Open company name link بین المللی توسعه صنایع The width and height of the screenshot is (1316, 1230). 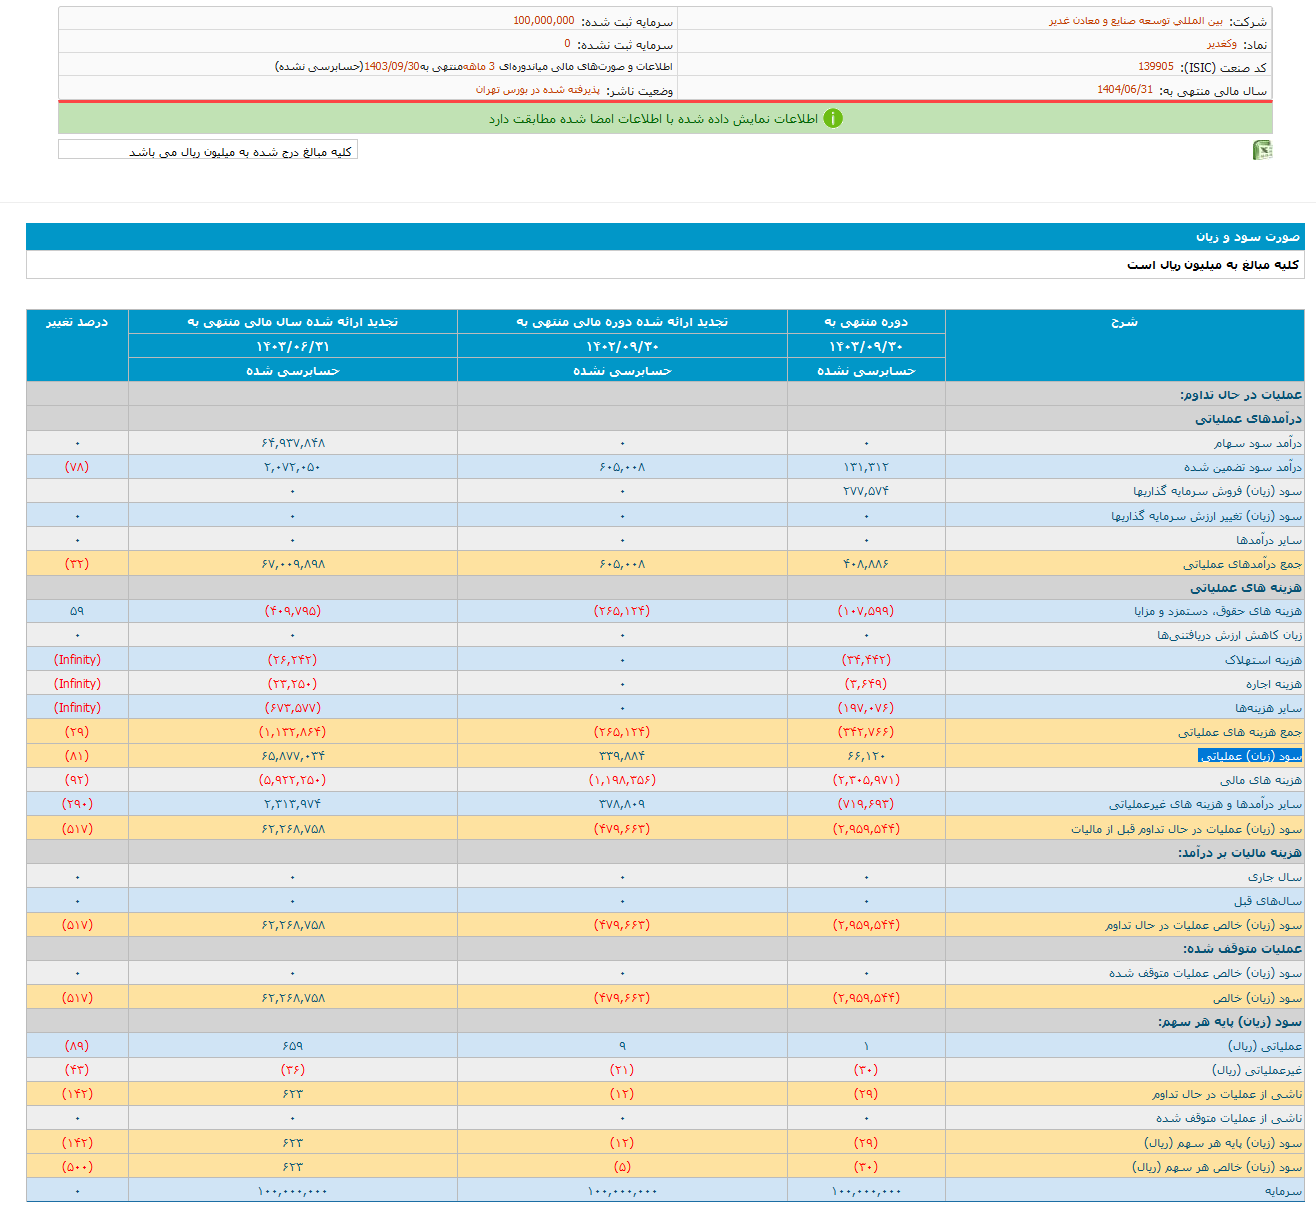click(1135, 21)
